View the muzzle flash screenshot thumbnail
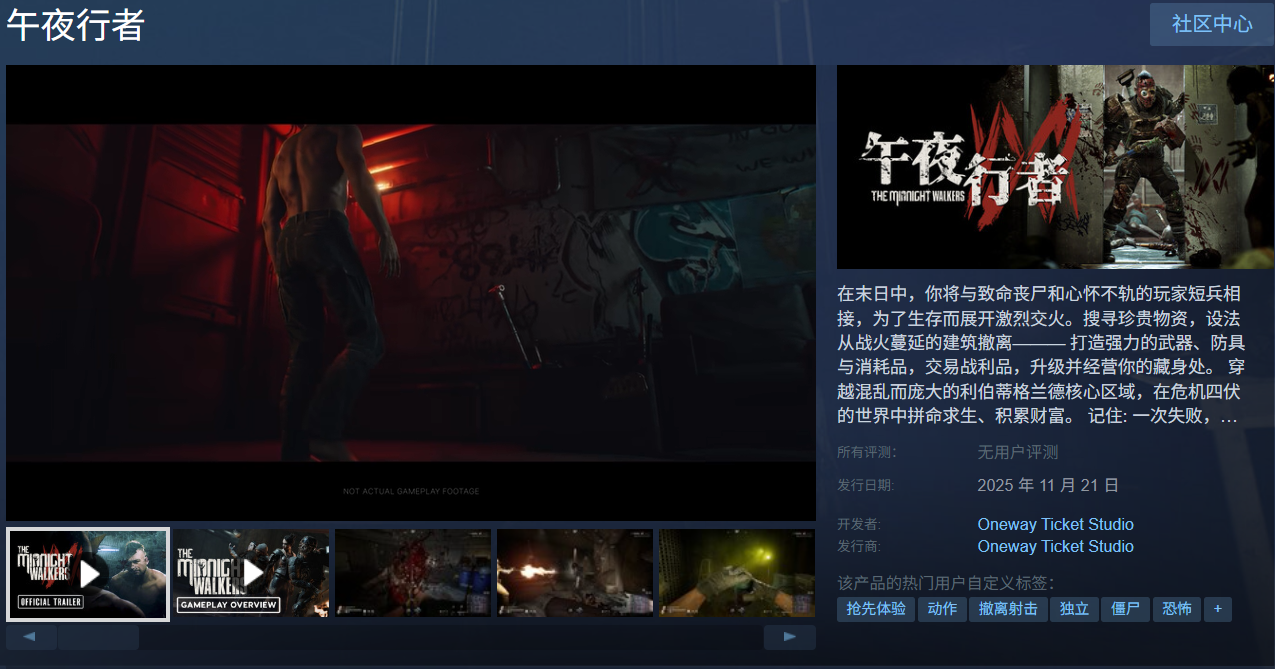The width and height of the screenshot is (1275, 669). pos(575,573)
